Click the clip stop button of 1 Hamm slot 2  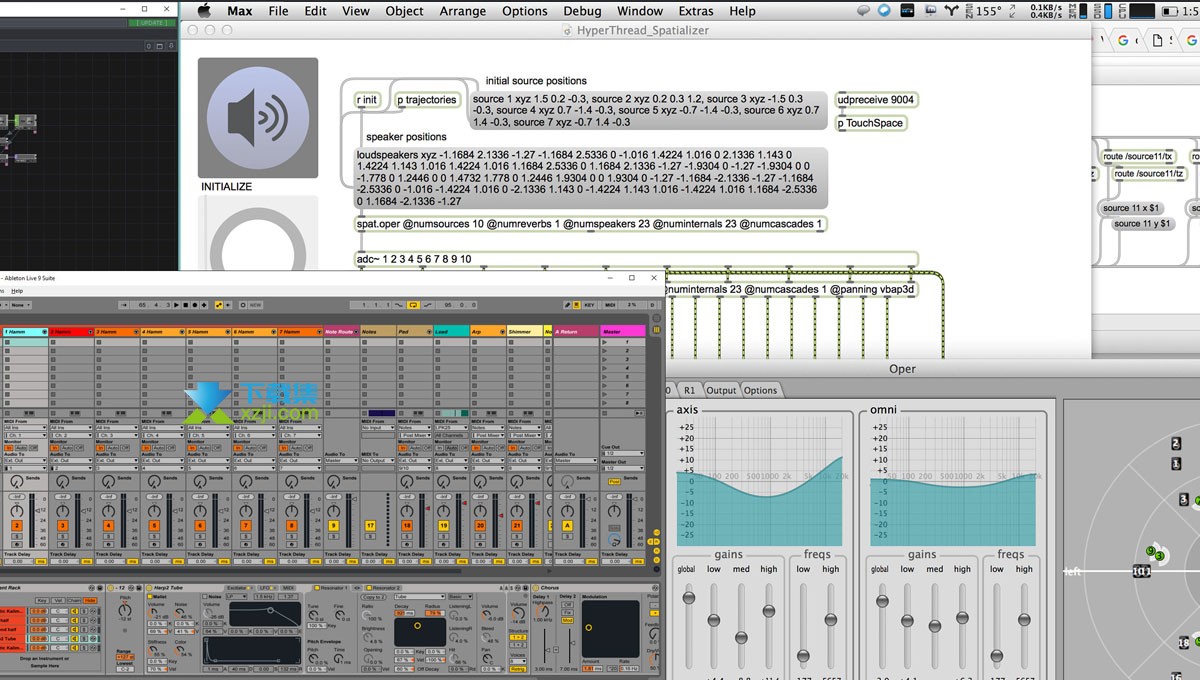(x=7, y=350)
